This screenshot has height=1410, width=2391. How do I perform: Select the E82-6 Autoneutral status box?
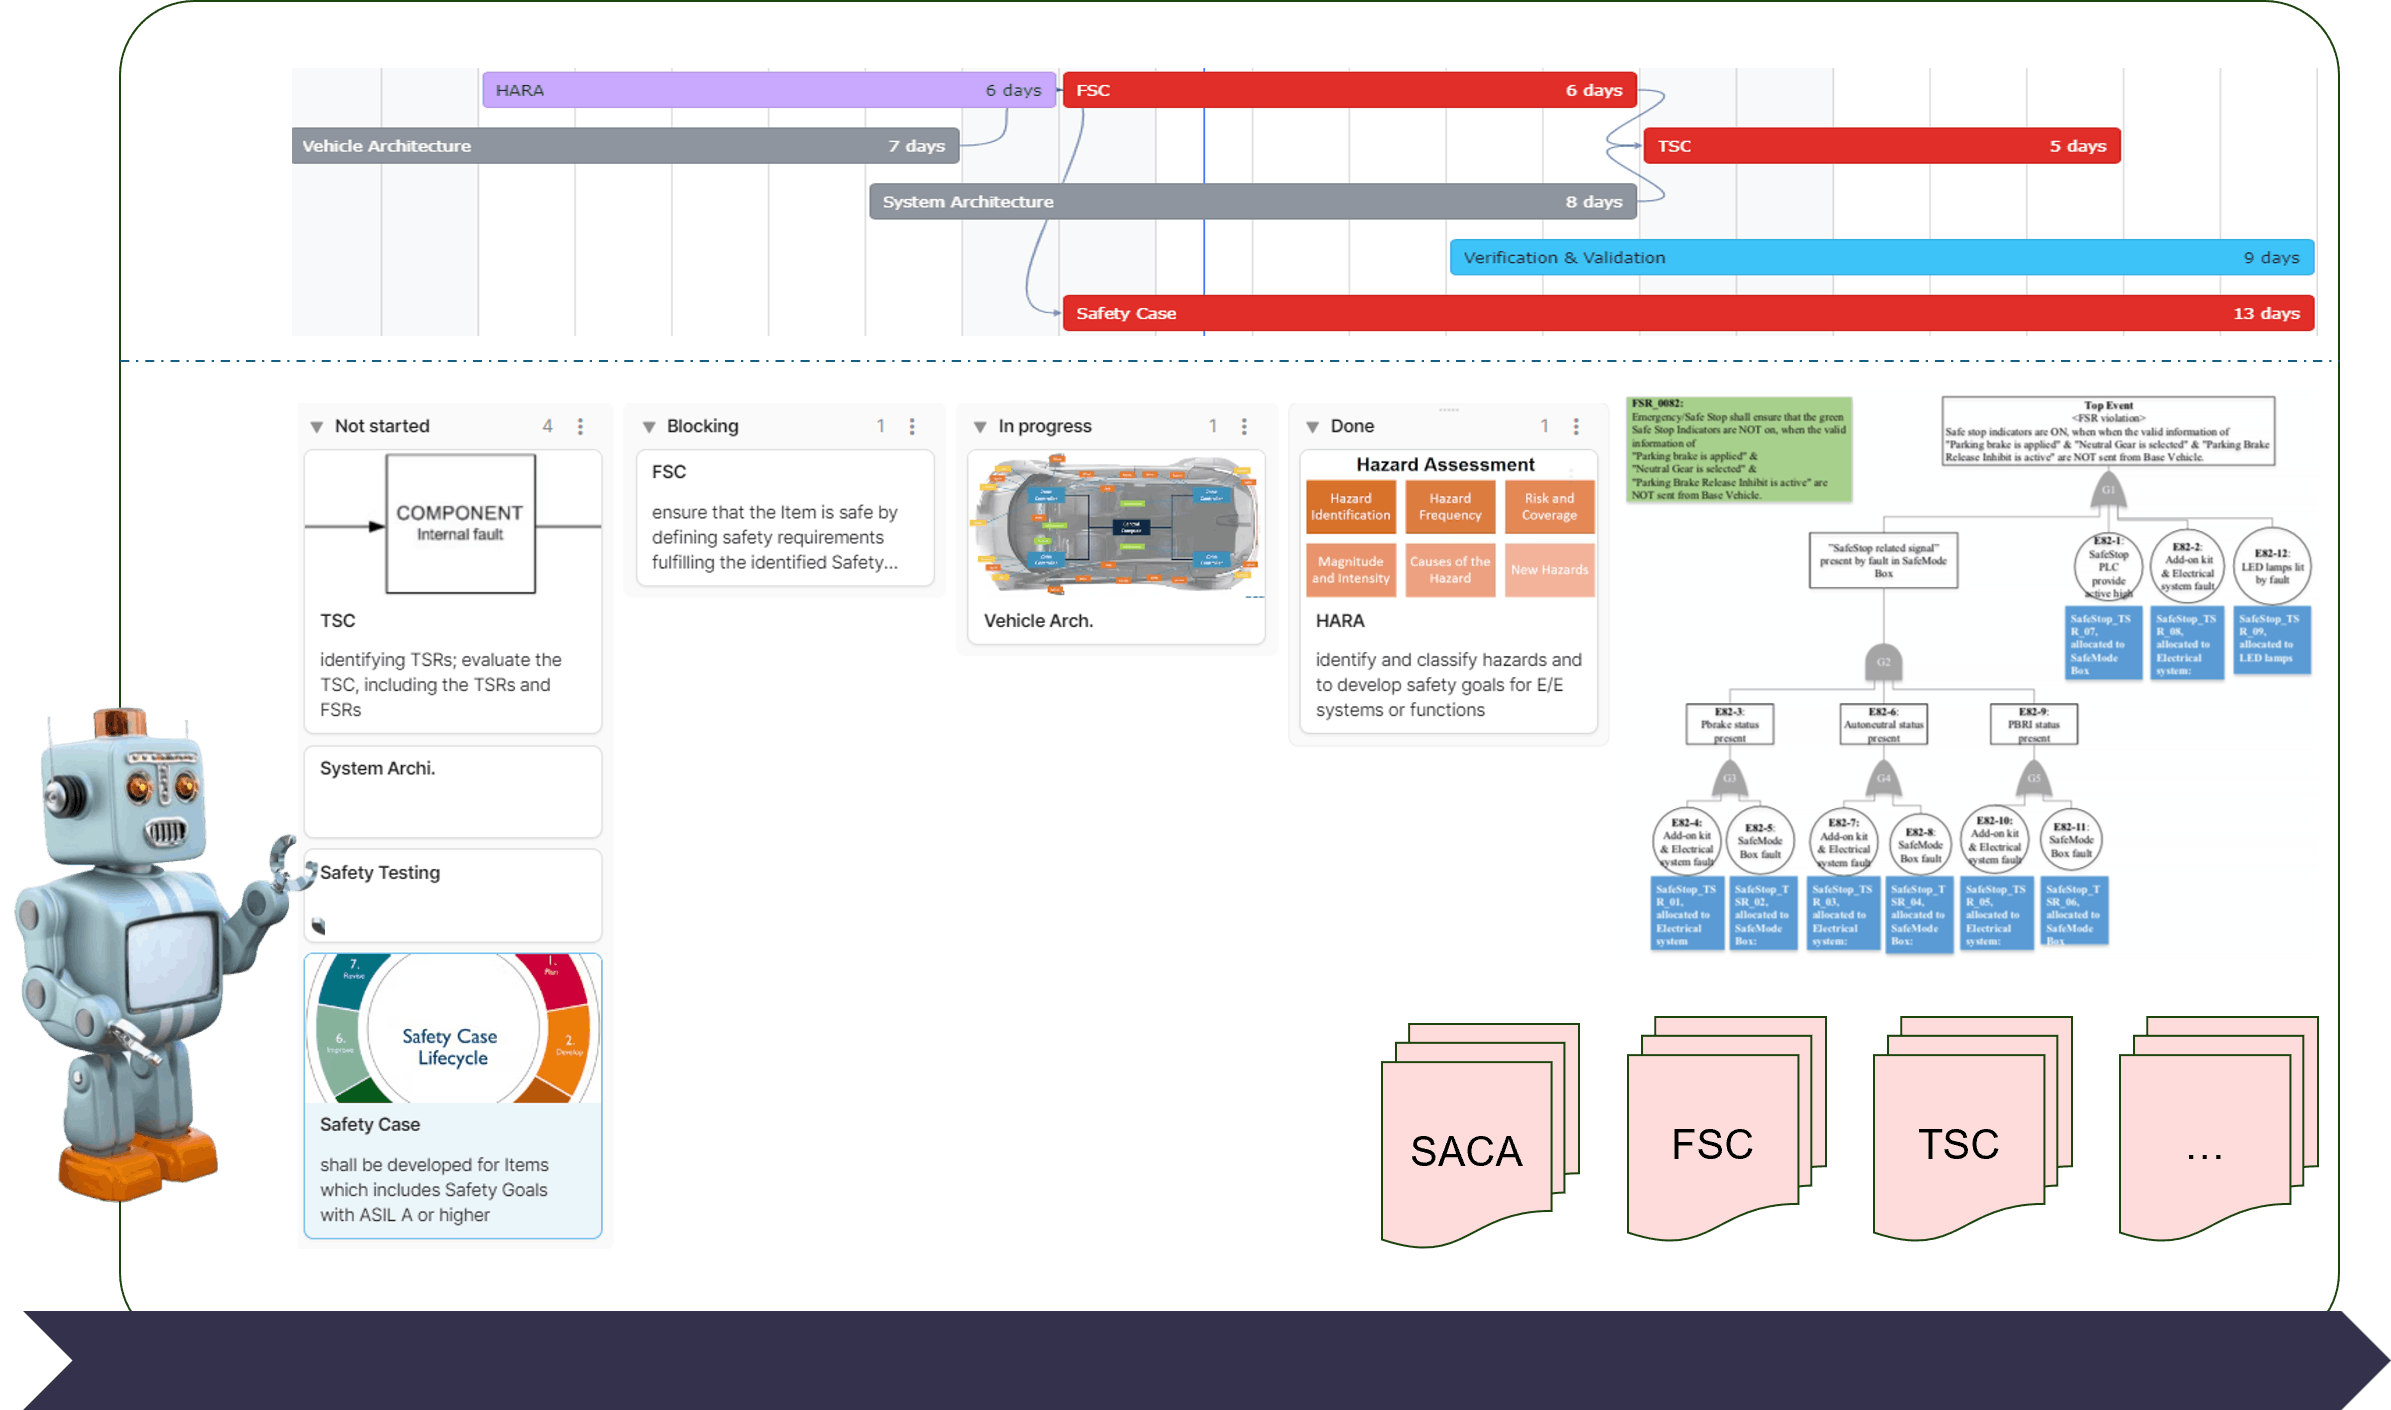coord(1883,724)
